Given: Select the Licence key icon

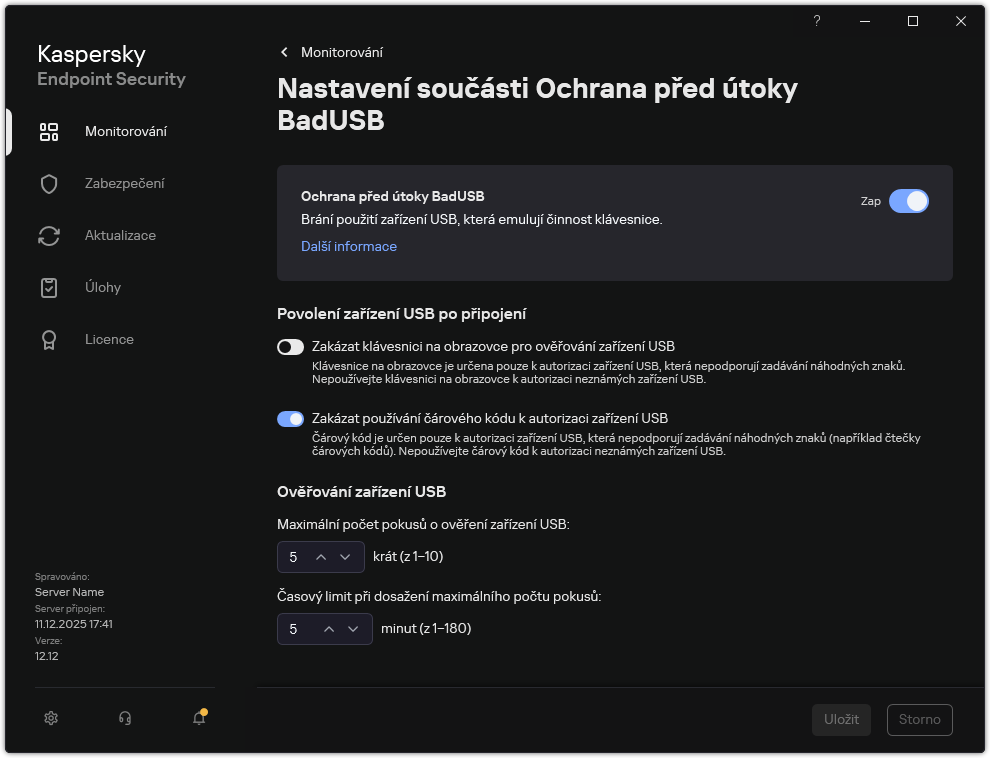Looking at the screenshot, I should 49,339.
